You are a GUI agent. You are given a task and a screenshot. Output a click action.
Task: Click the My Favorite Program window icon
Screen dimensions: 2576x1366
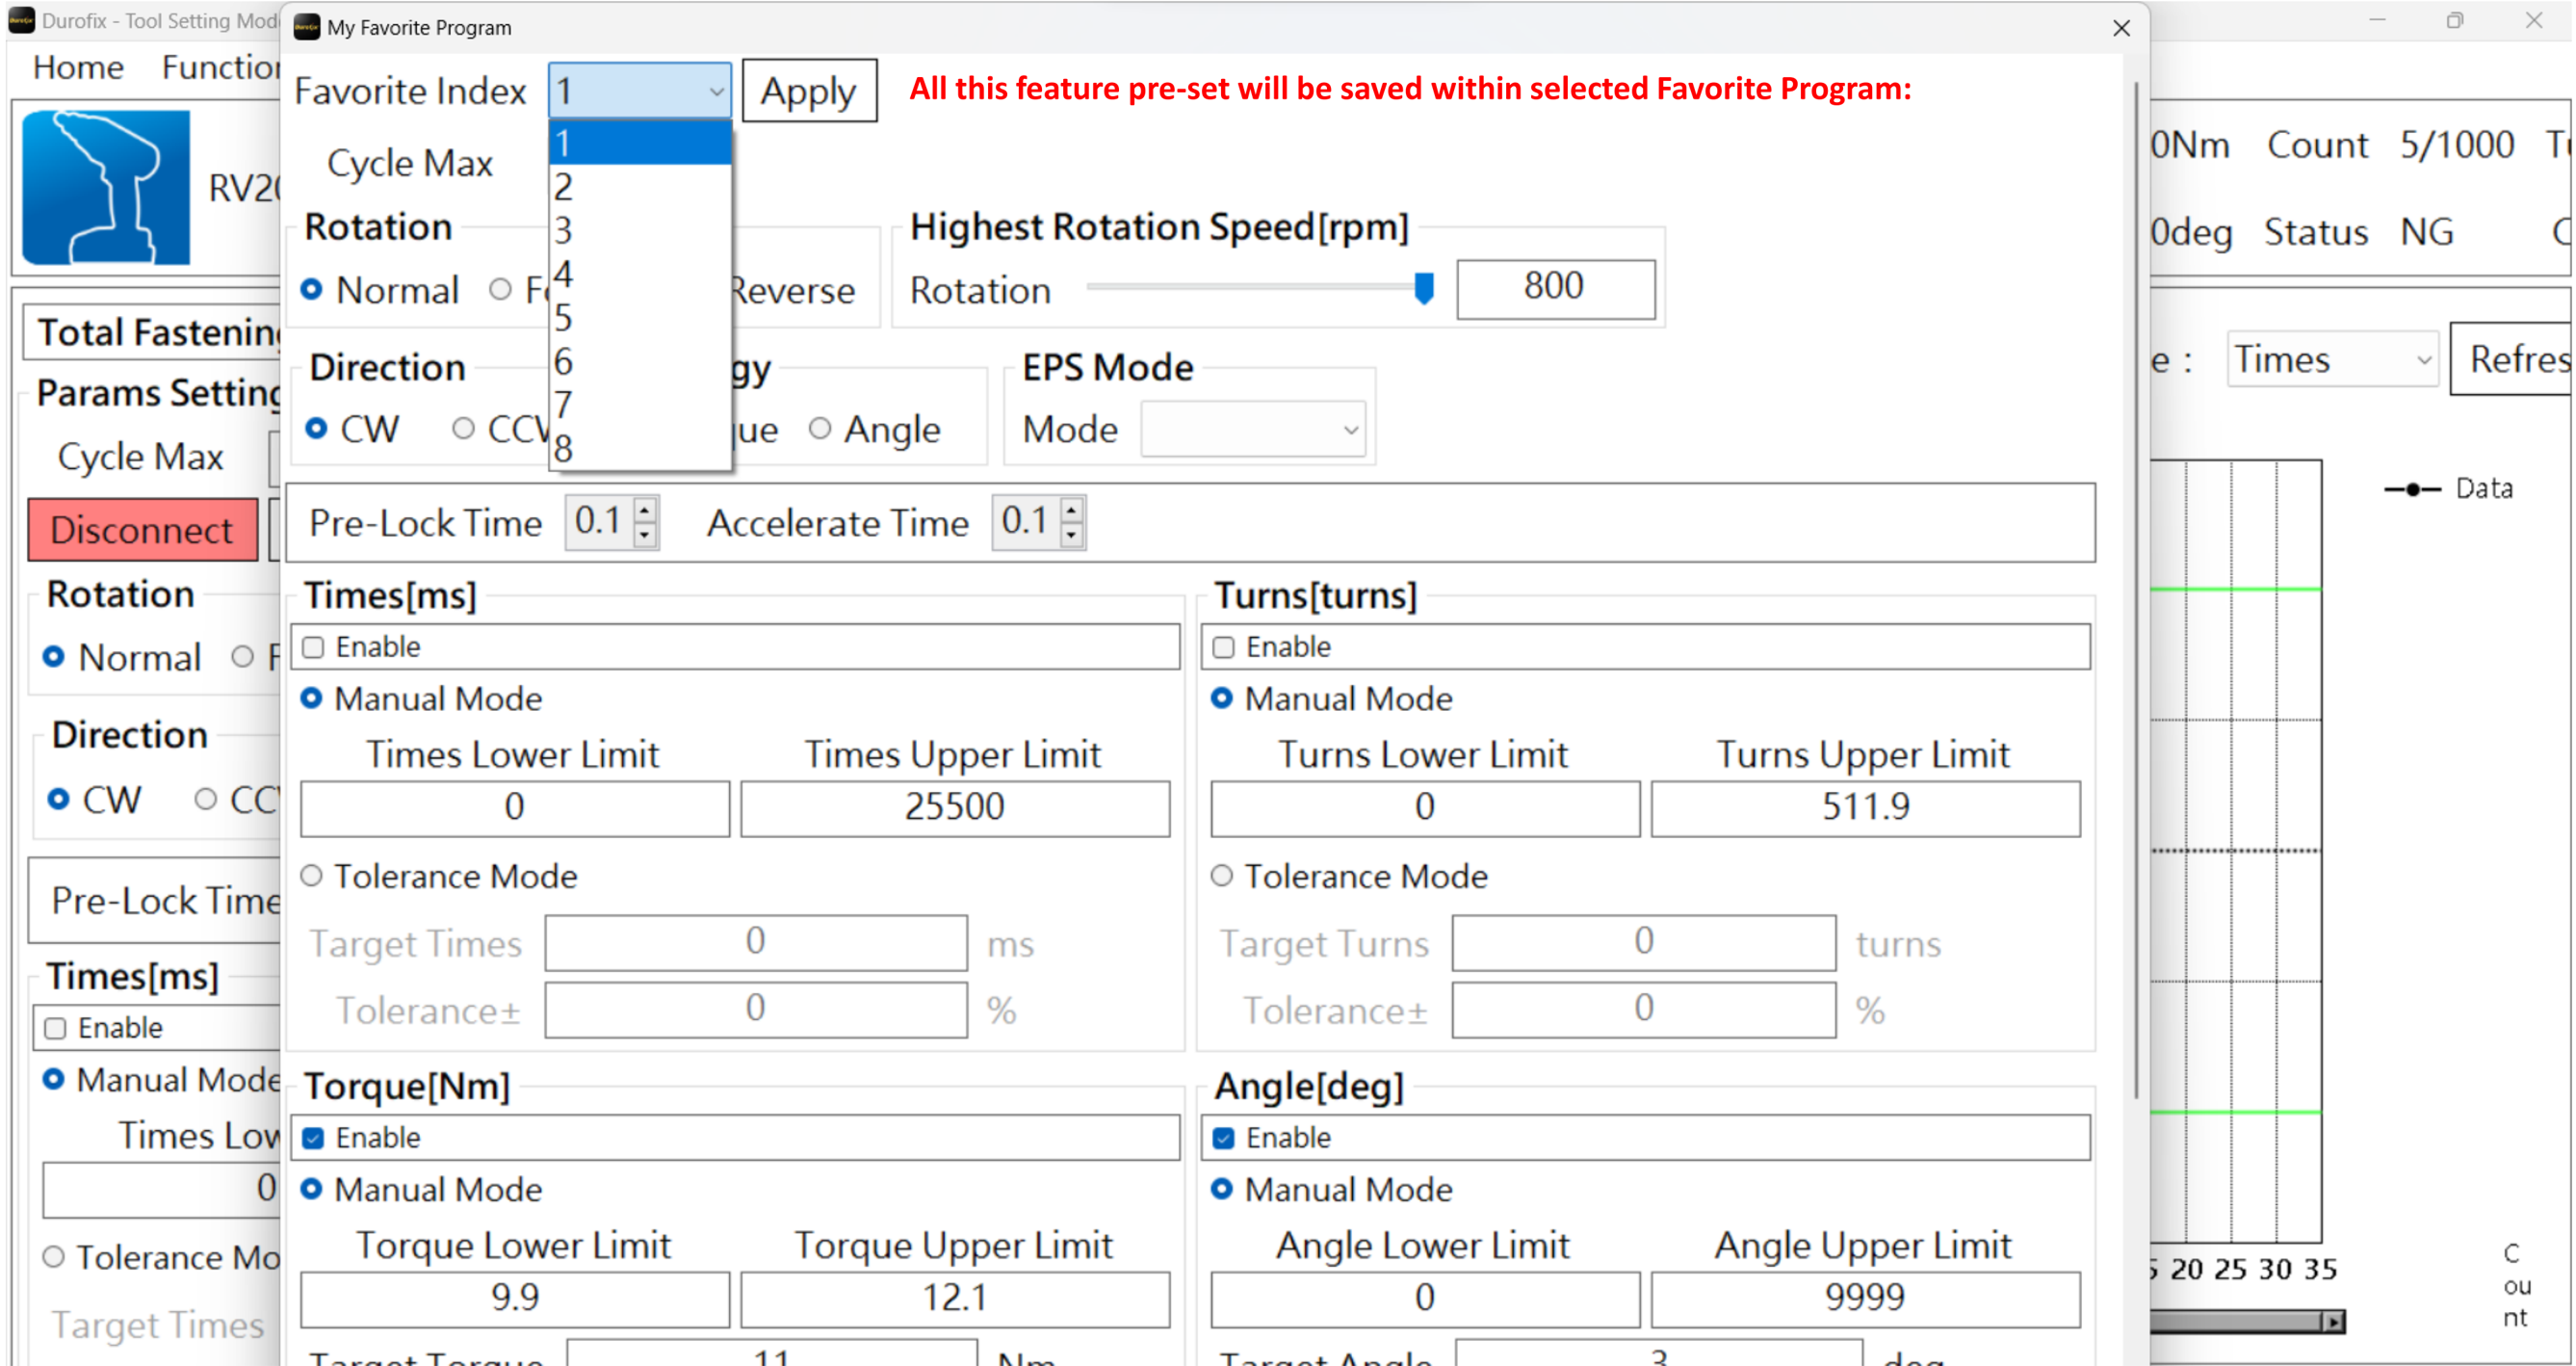[x=307, y=27]
